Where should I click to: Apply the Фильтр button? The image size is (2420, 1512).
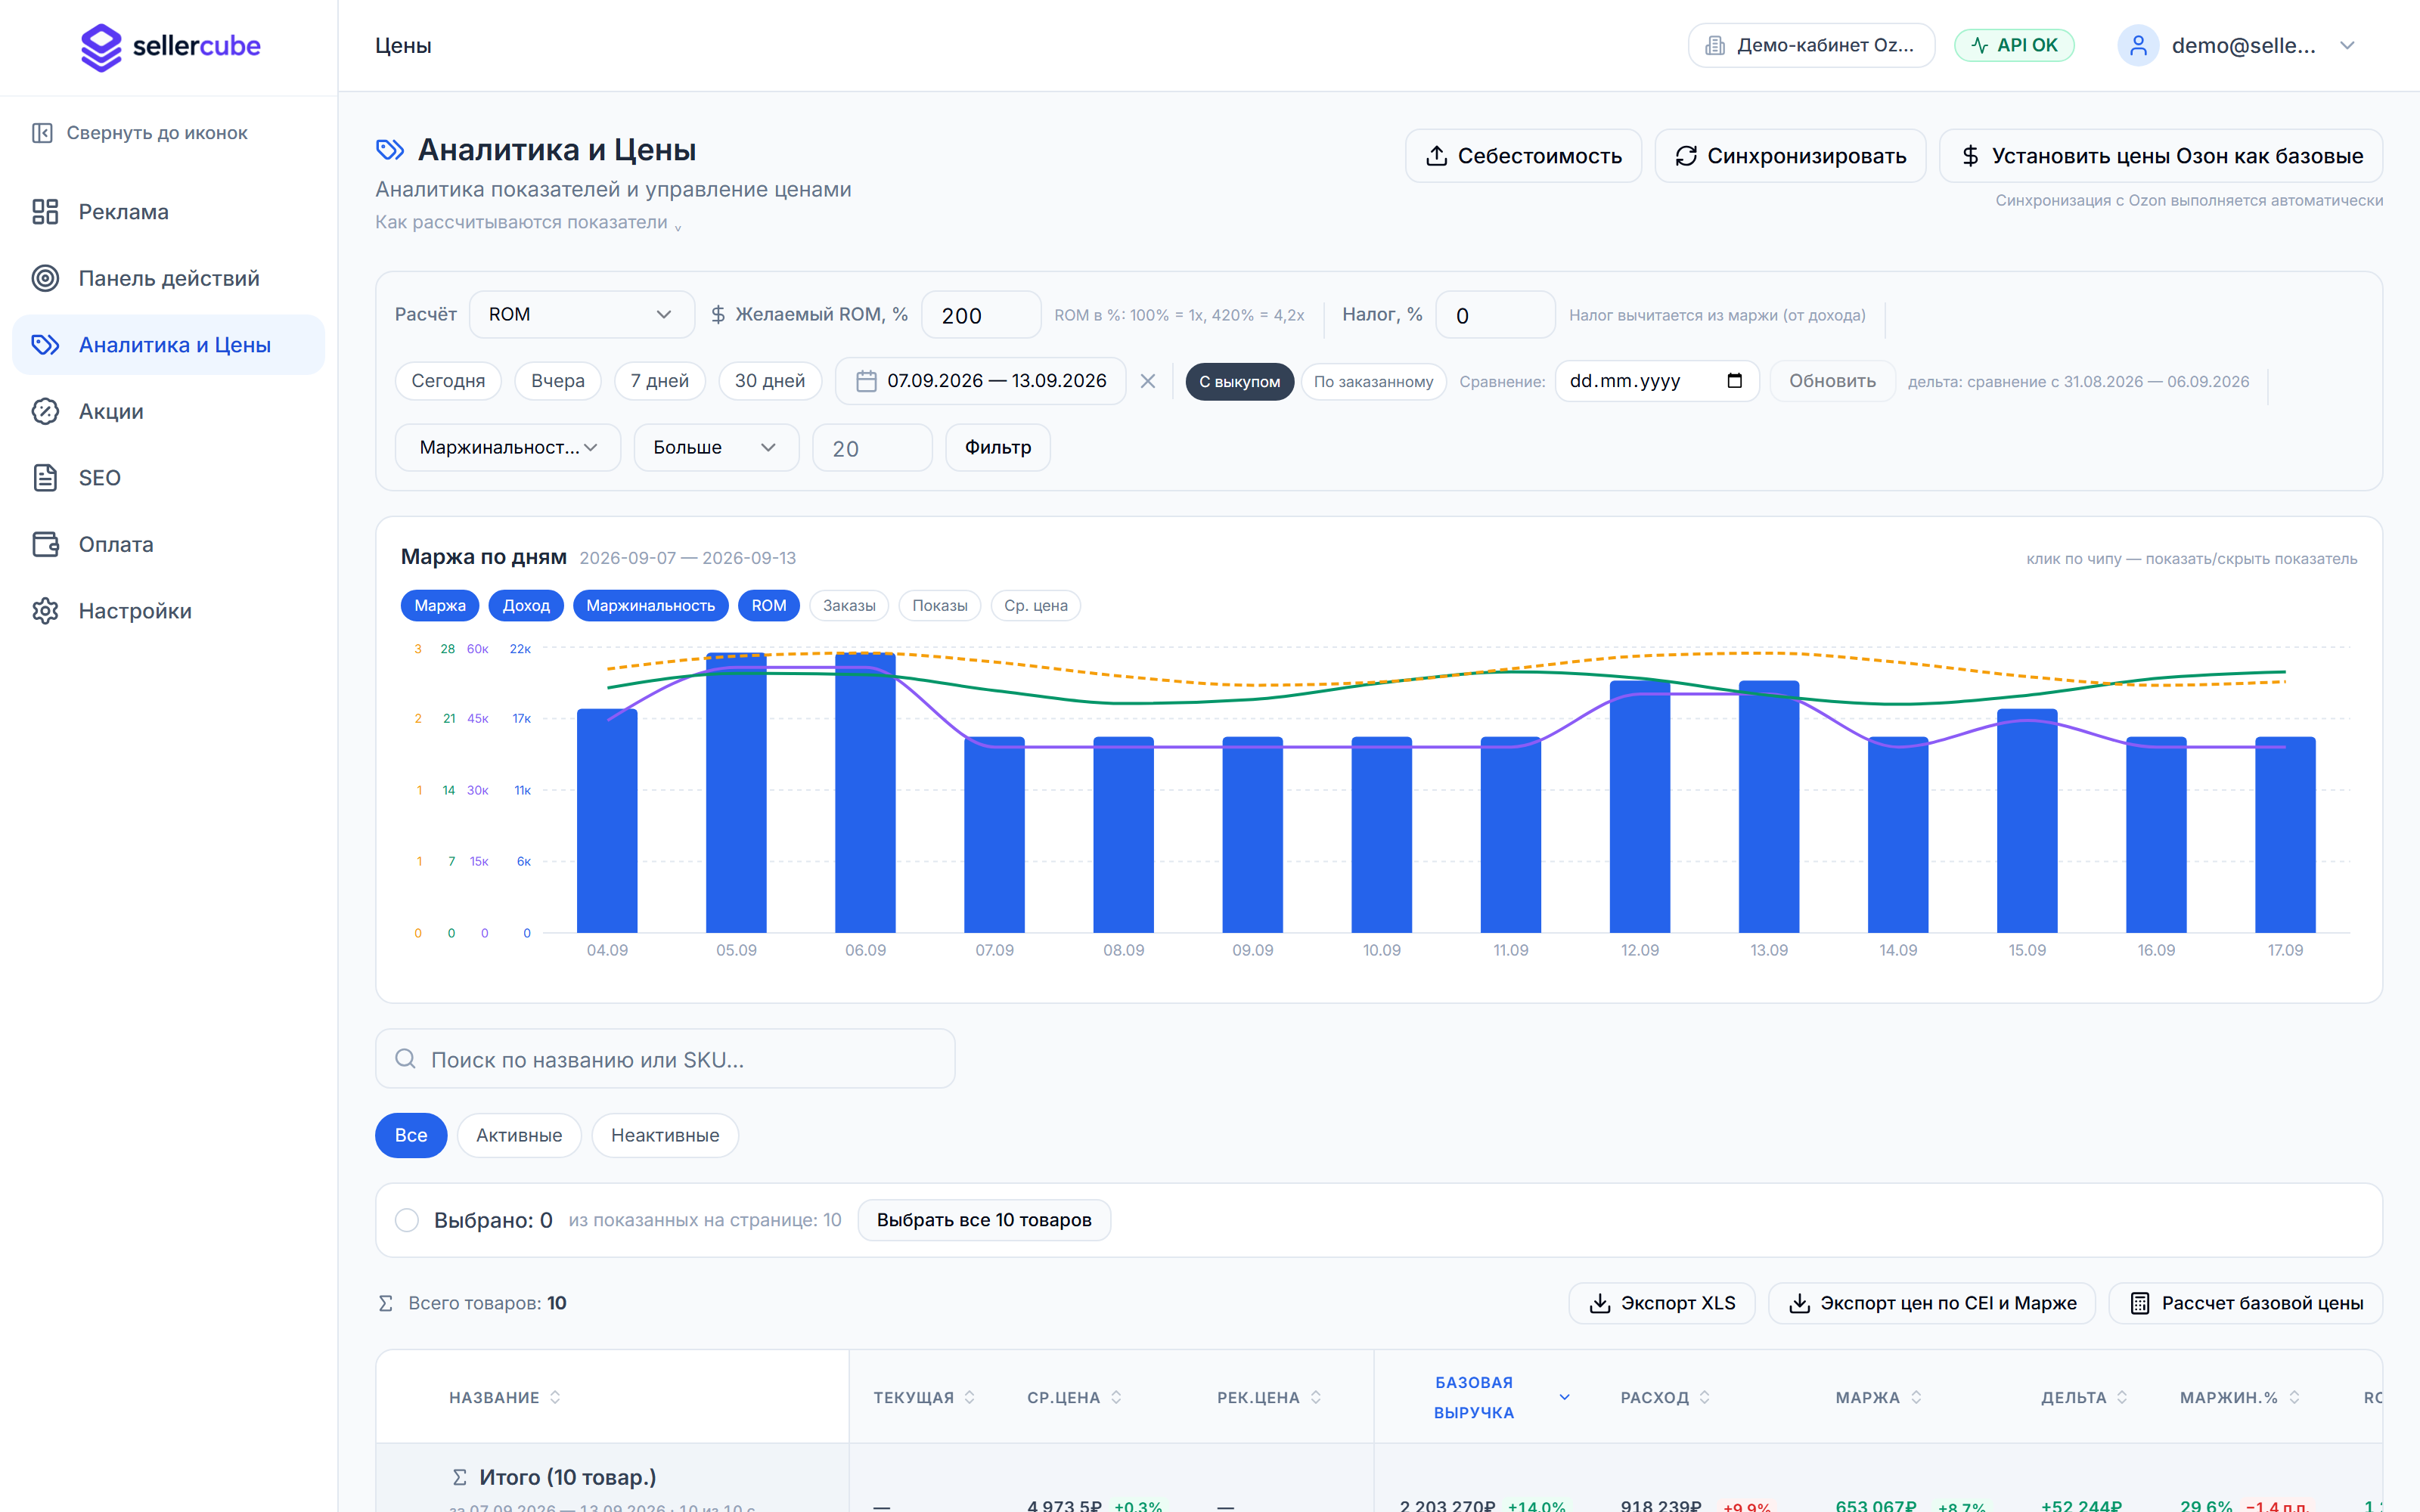pos(998,447)
